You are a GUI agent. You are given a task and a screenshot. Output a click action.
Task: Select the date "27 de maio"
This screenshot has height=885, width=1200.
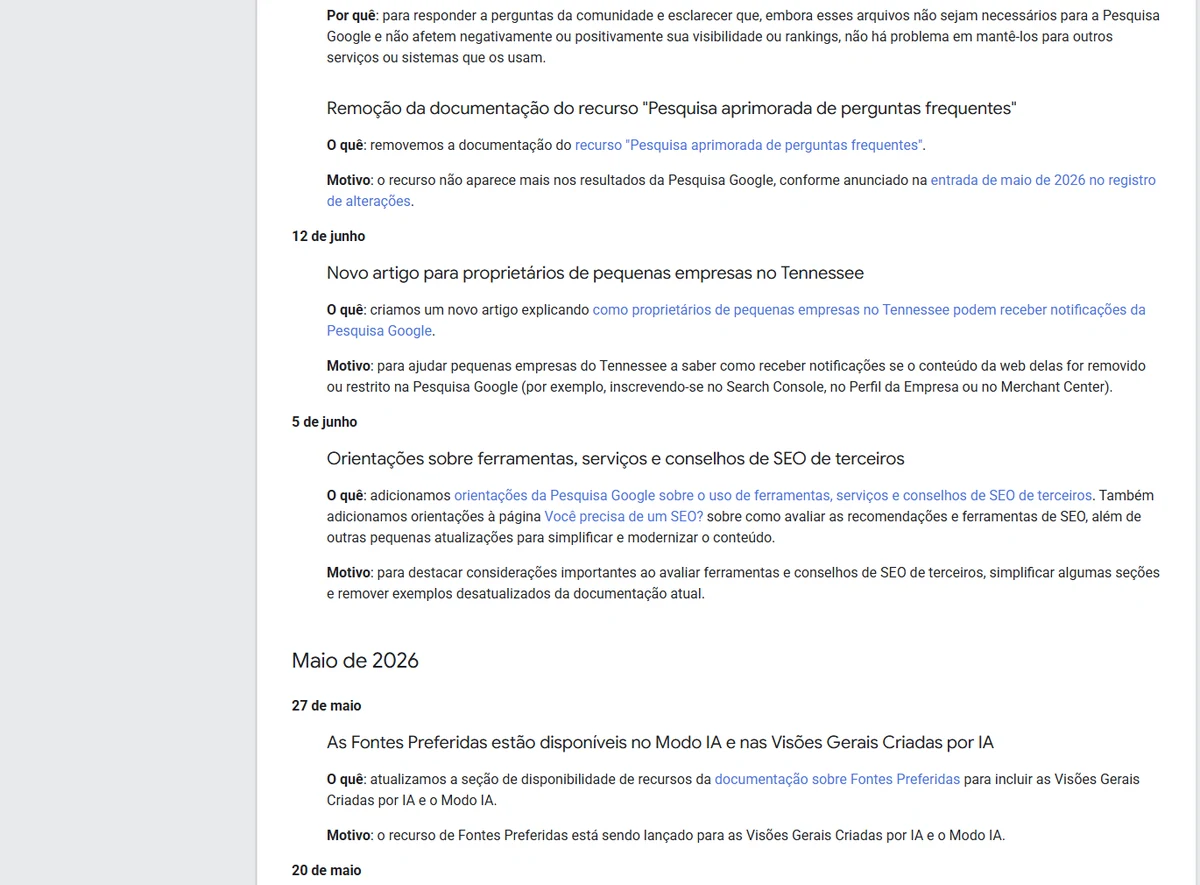(326, 706)
